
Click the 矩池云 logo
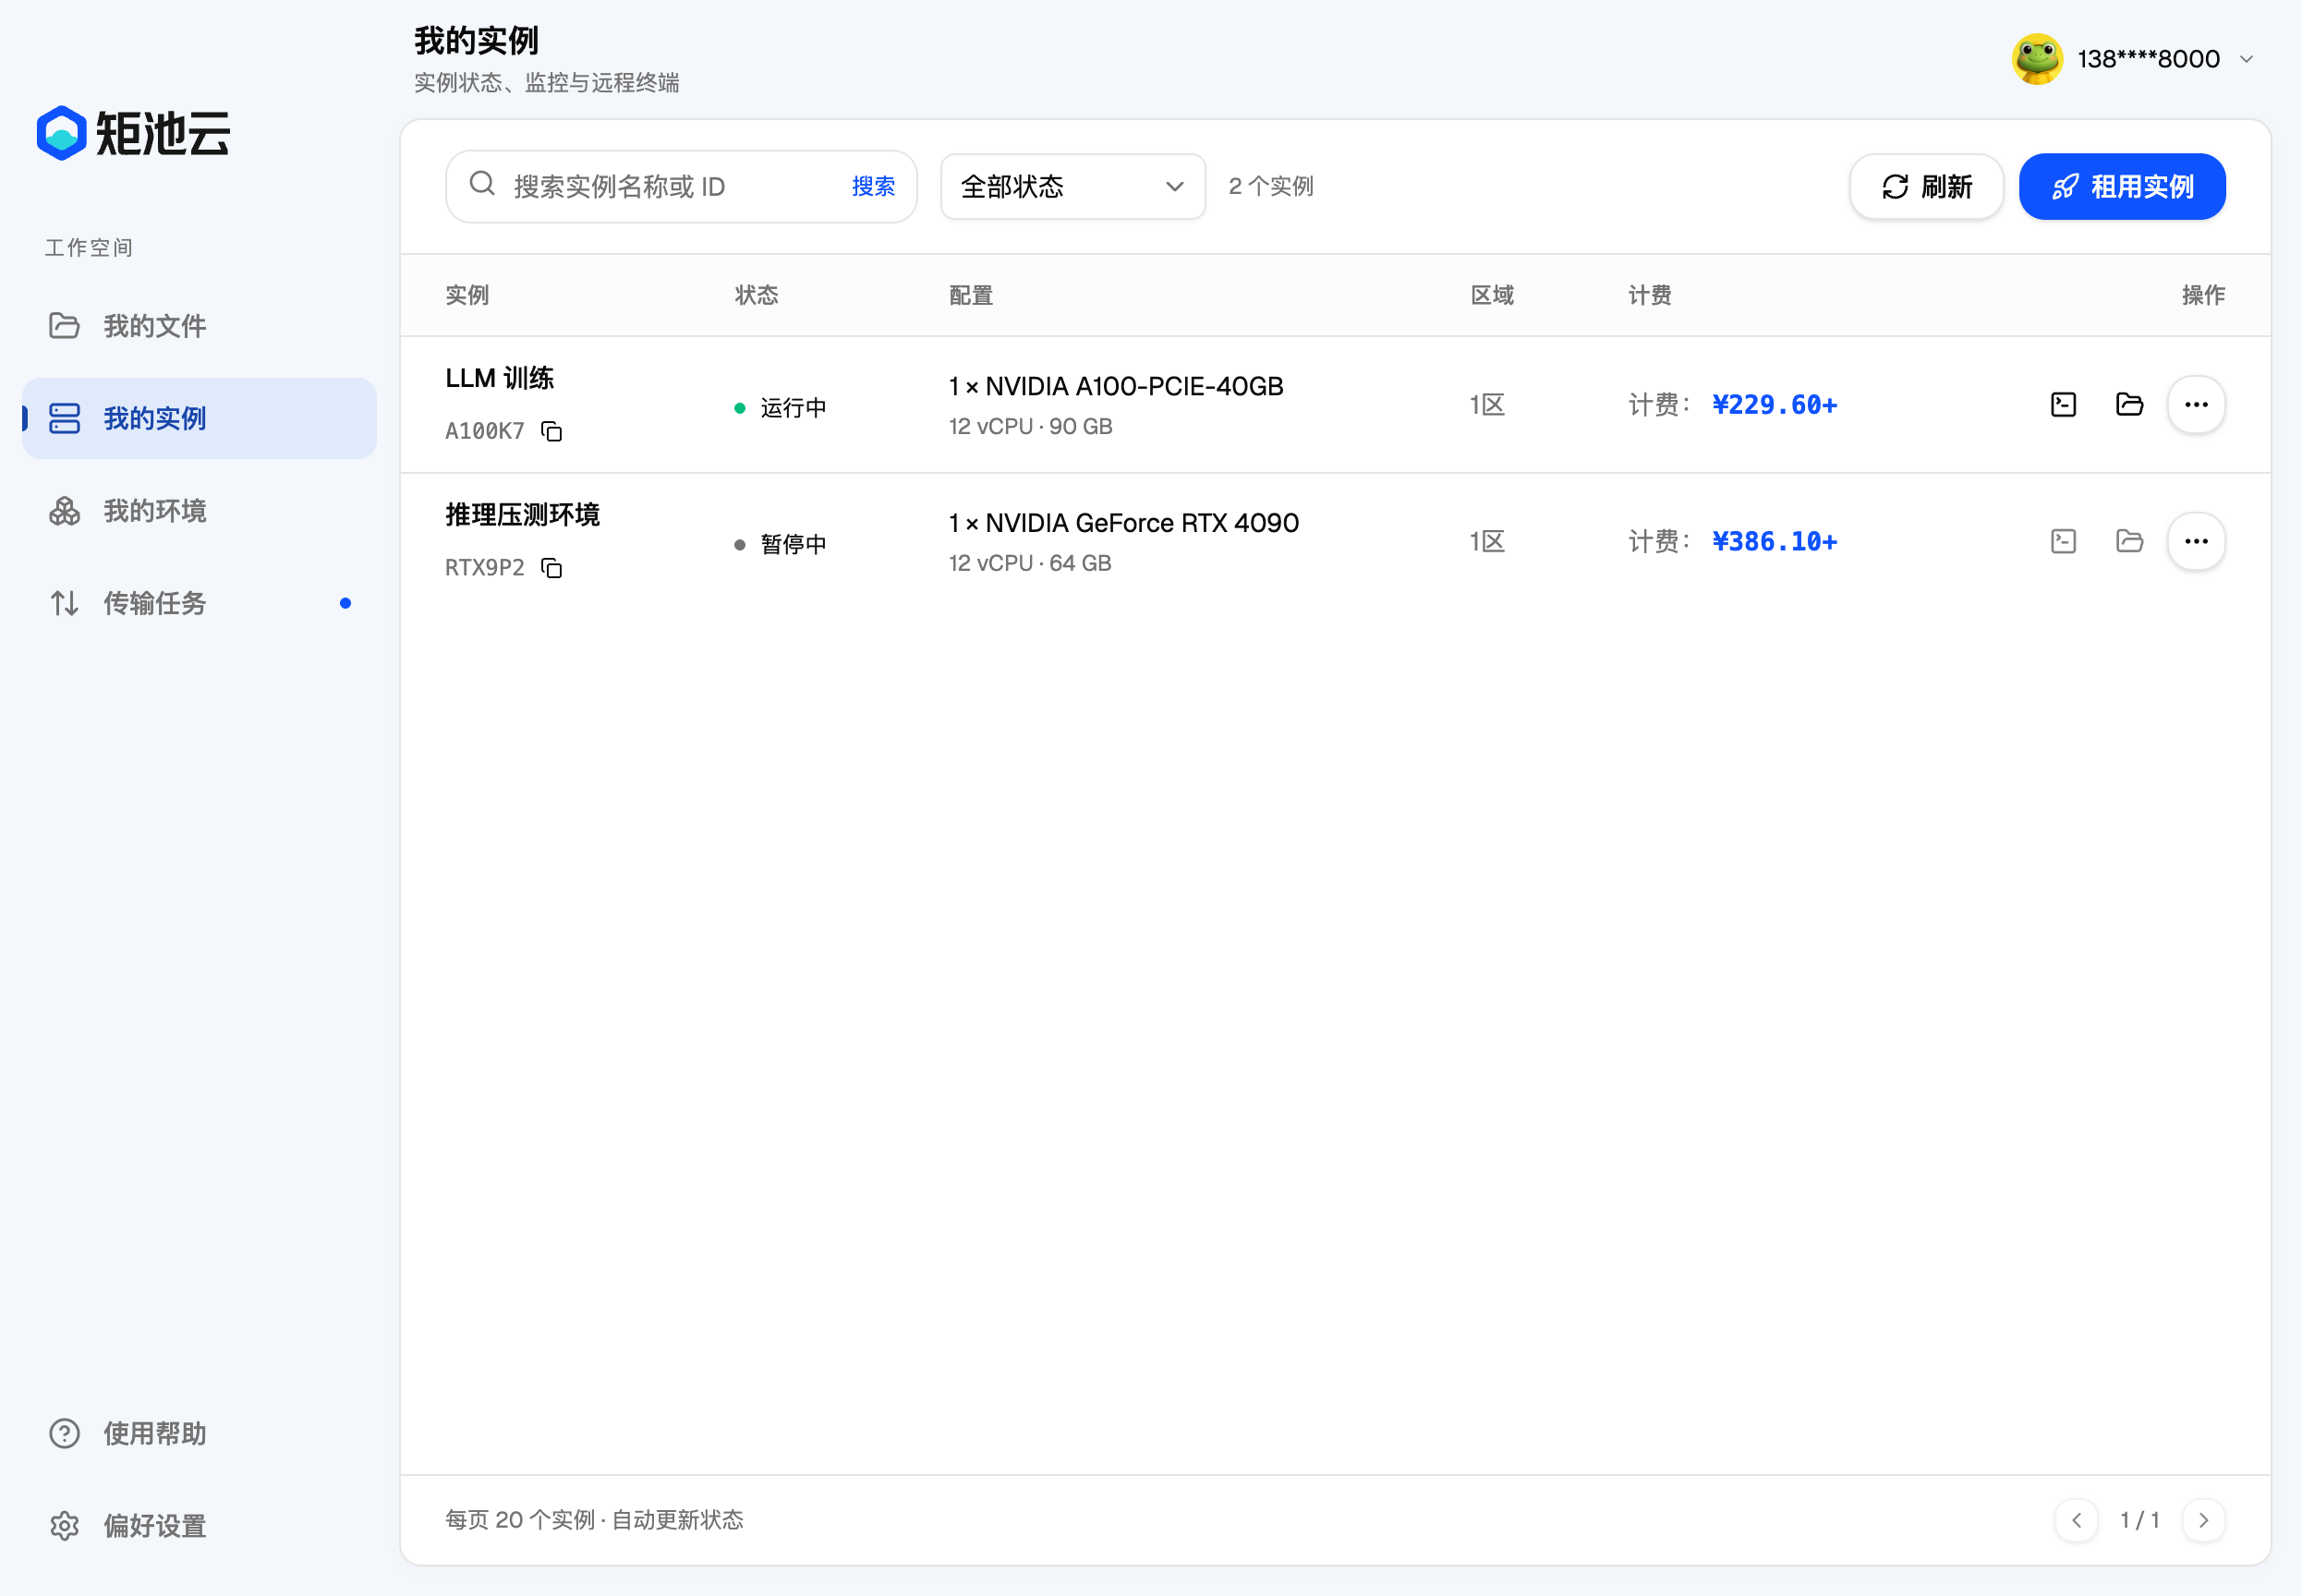pyautogui.click(x=132, y=133)
